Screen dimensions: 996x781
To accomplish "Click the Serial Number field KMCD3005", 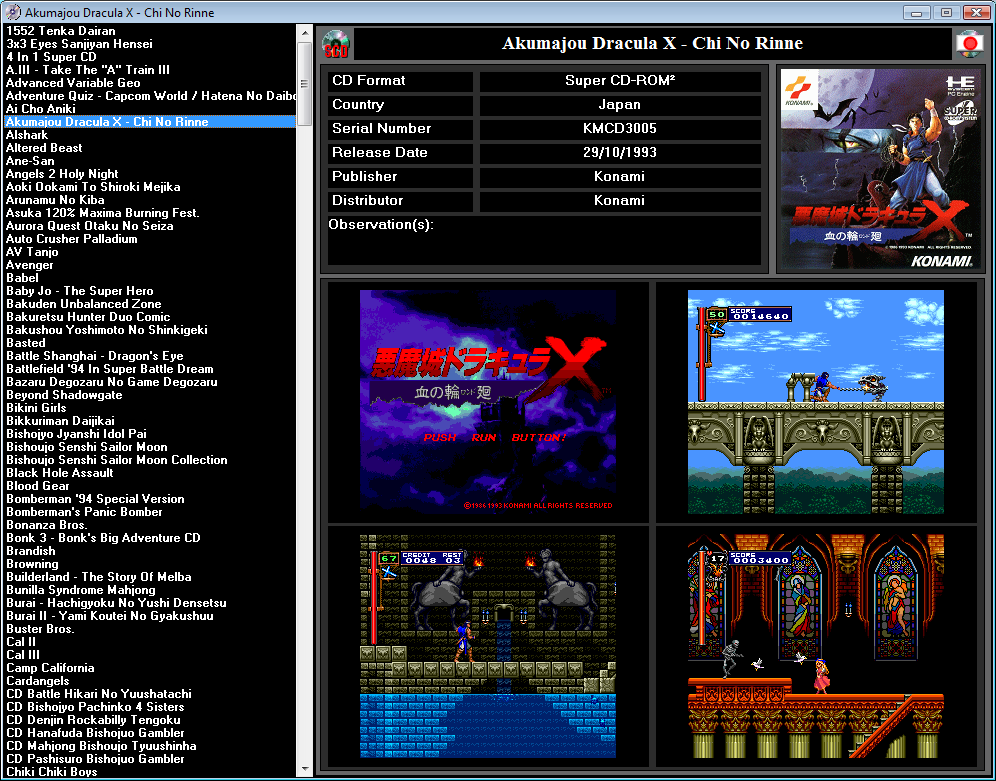I will [x=619, y=129].
